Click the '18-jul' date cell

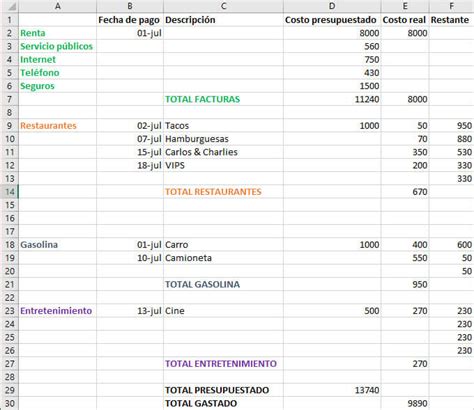pos(130,165)
